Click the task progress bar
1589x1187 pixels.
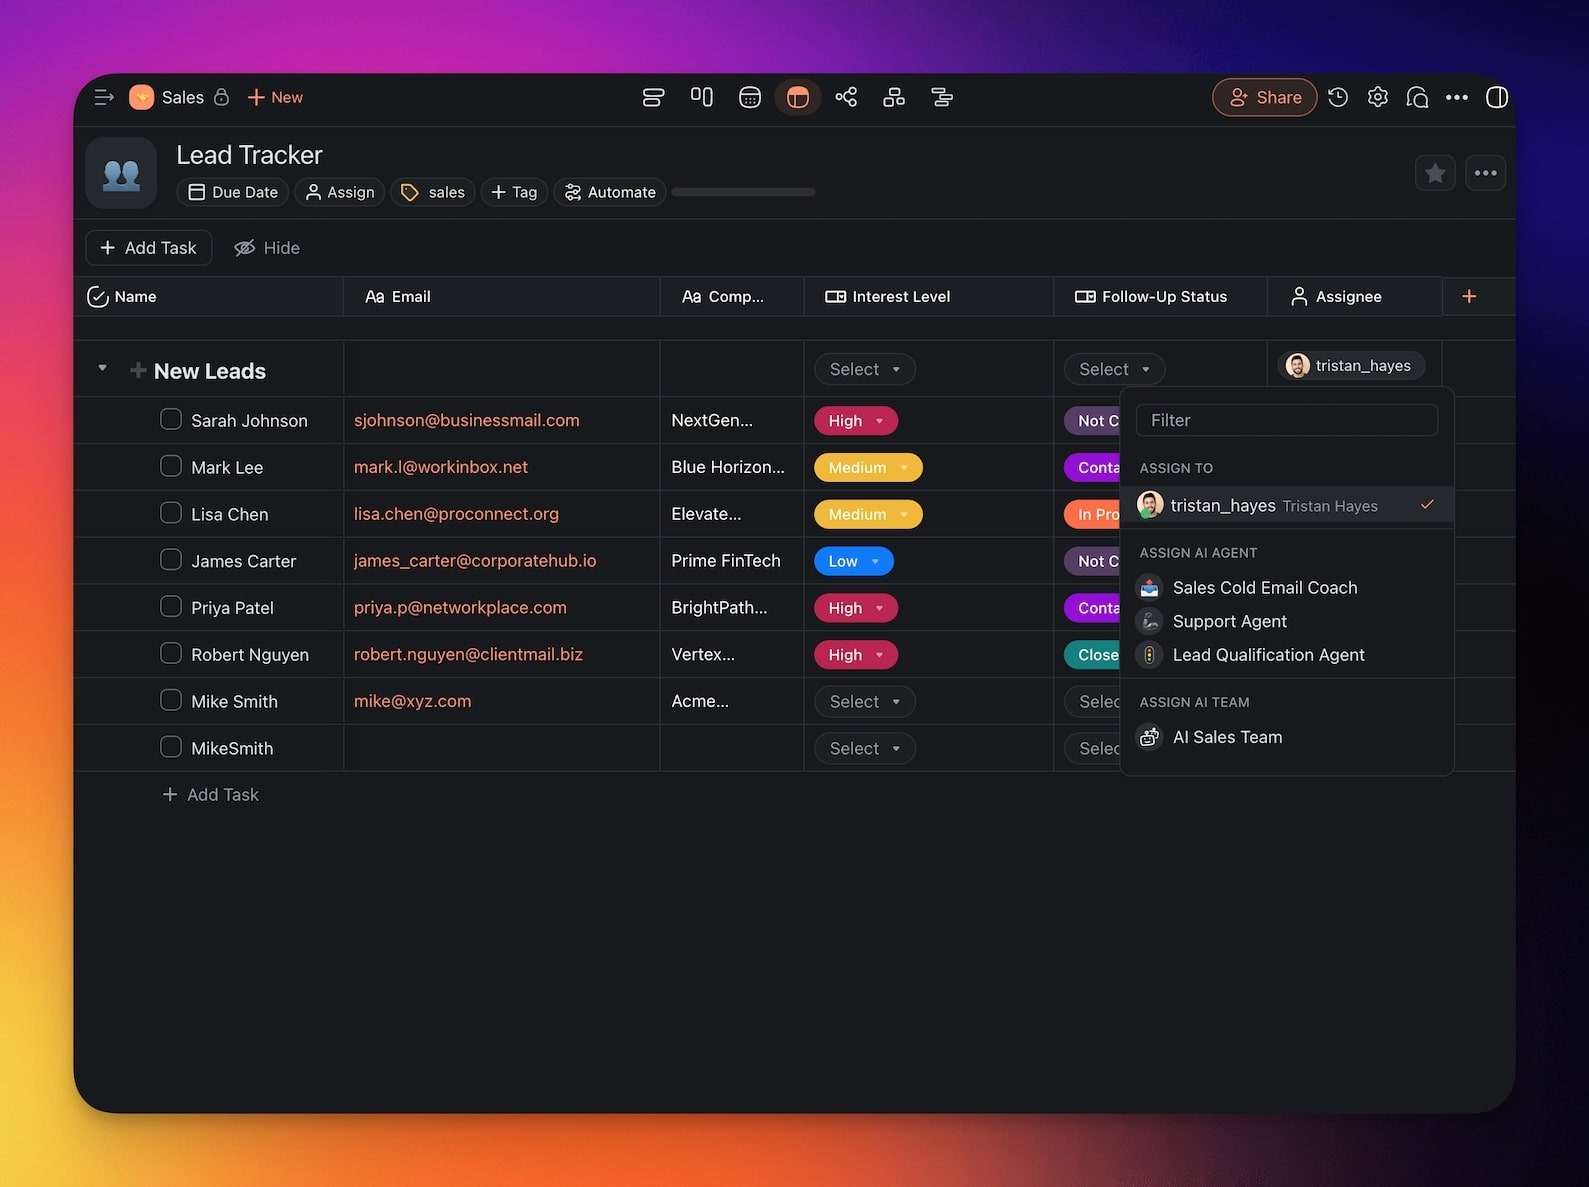coord(743,192)
